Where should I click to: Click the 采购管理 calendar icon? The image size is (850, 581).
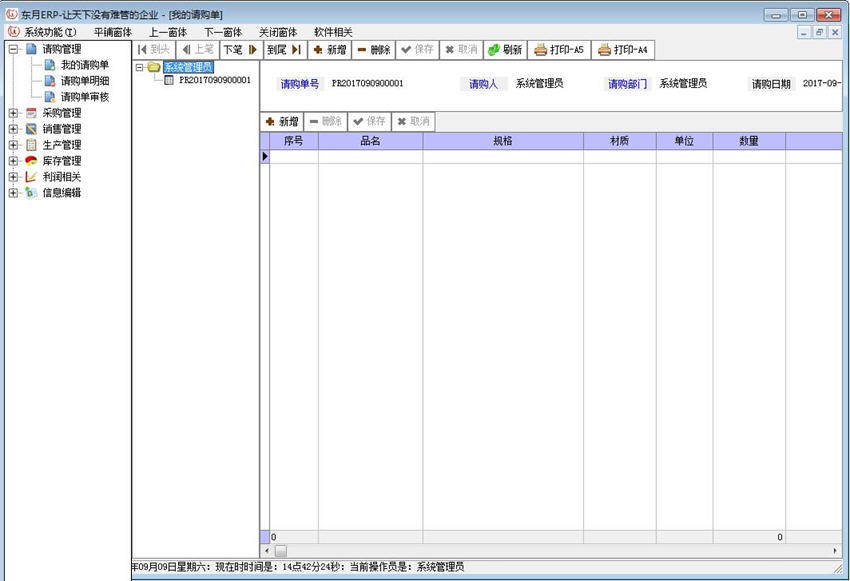(31, 113)
